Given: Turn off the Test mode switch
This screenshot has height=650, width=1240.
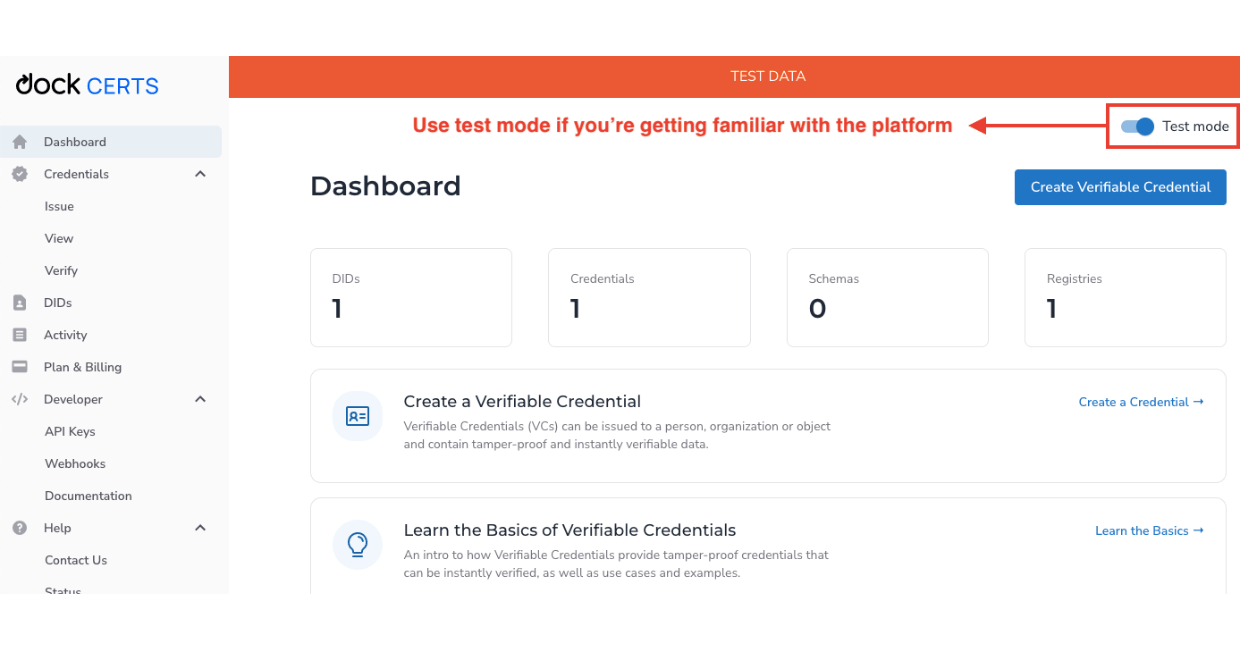Looking at the screenshot, I should click(1137, 127).
